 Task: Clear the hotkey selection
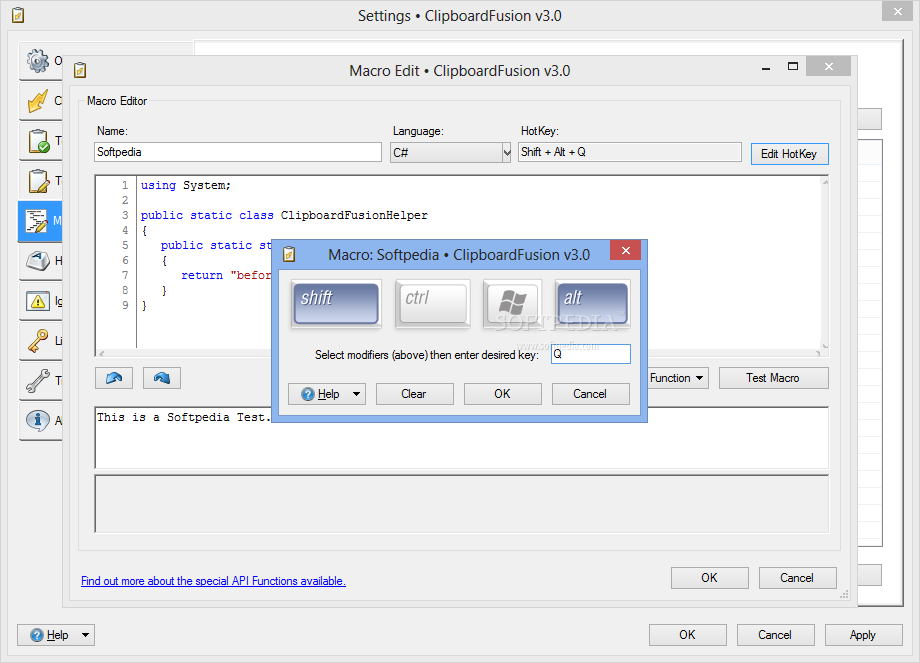414,394
